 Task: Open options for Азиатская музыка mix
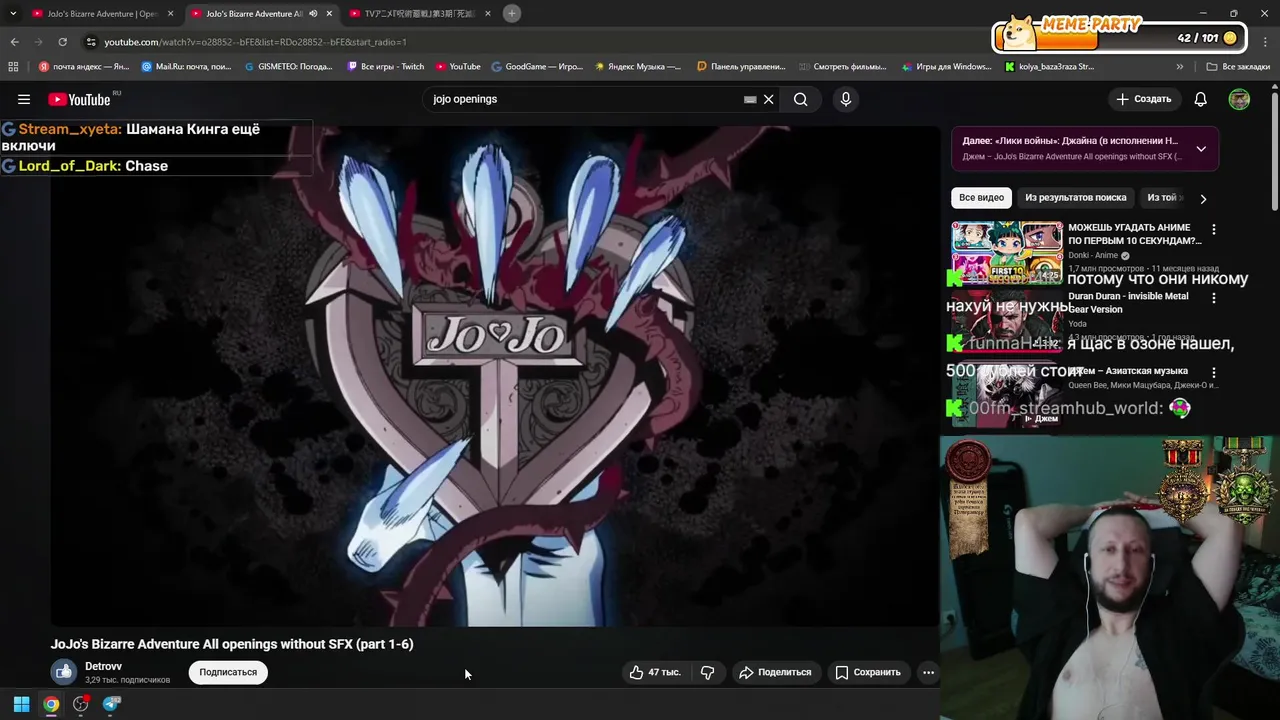click(x=1214, y=372)
